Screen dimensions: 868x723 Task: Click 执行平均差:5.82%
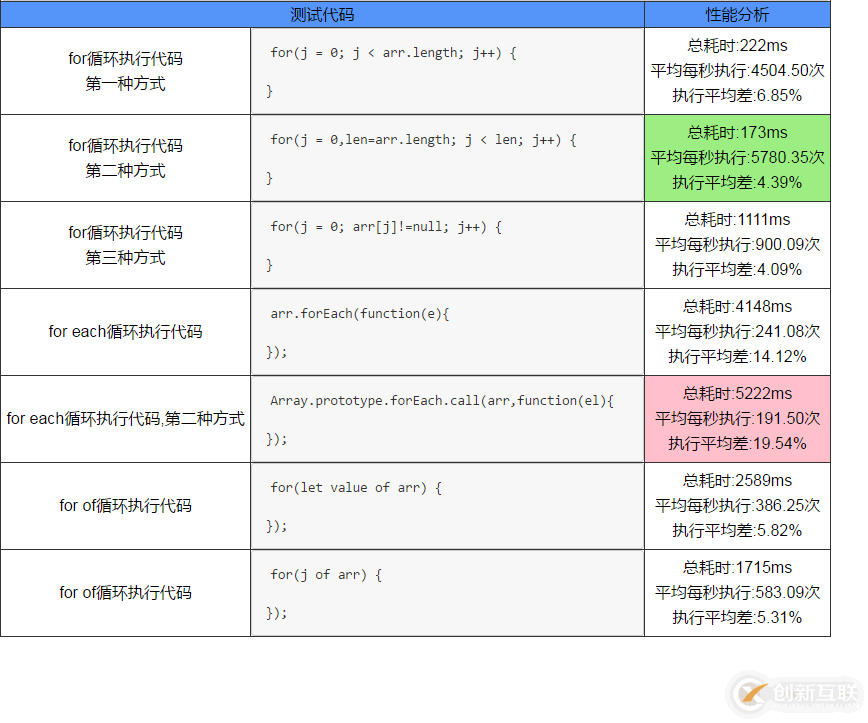click(737, 530)
